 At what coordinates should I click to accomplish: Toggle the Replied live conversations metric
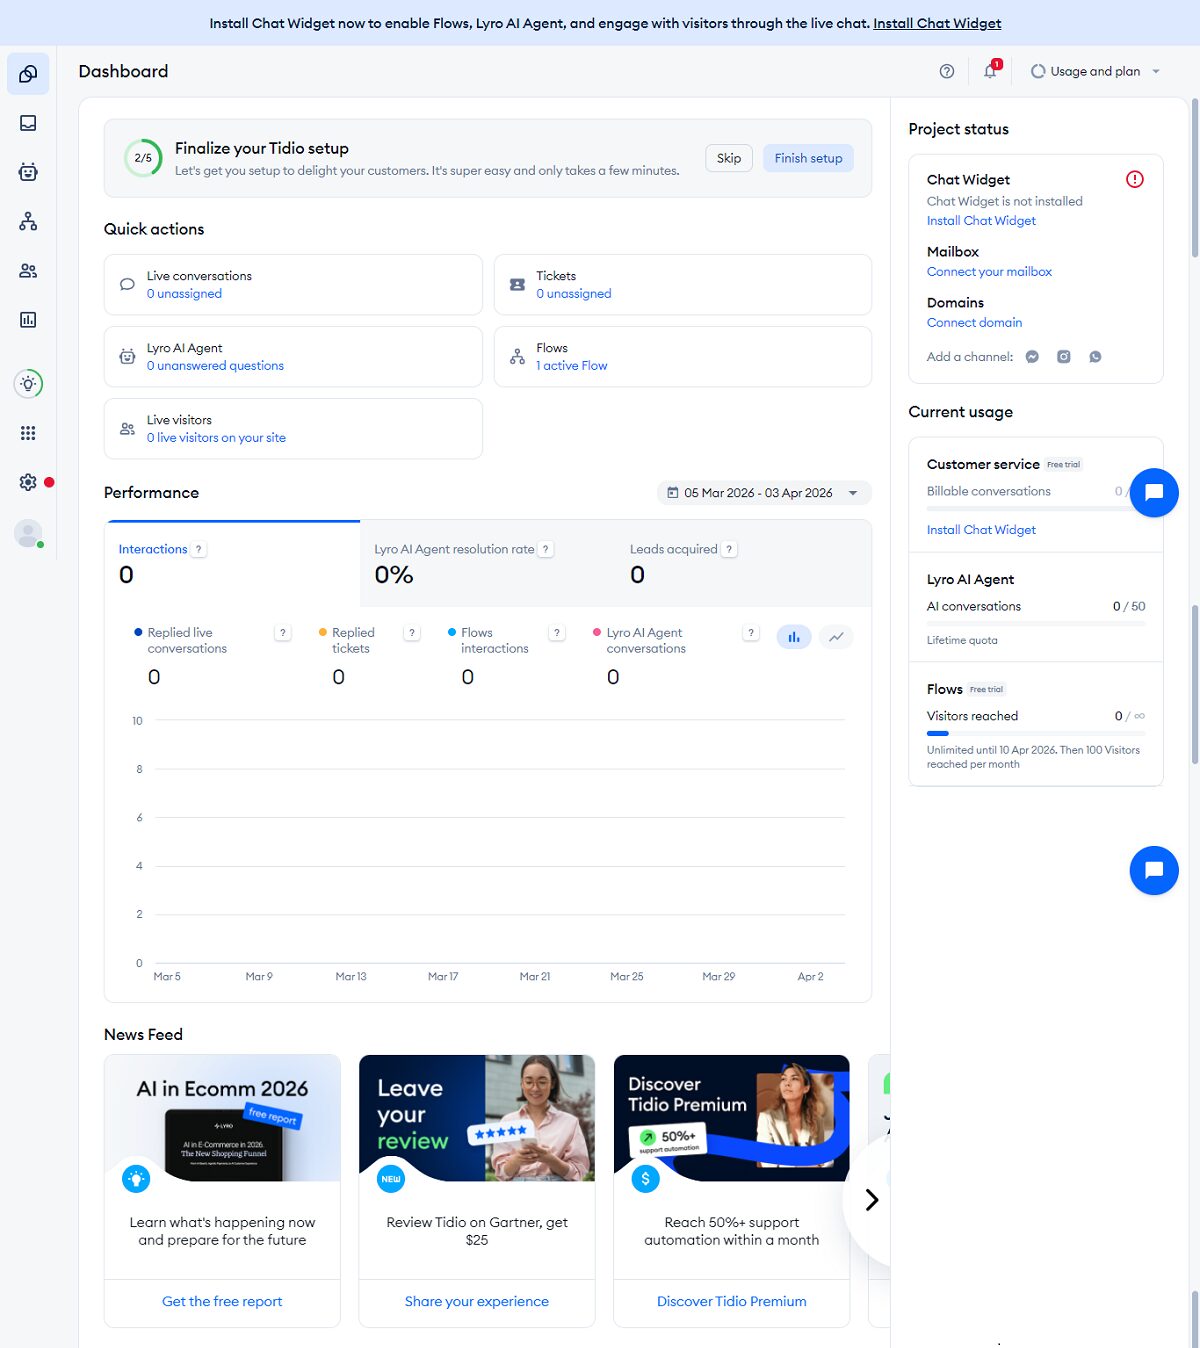(186, 640)
